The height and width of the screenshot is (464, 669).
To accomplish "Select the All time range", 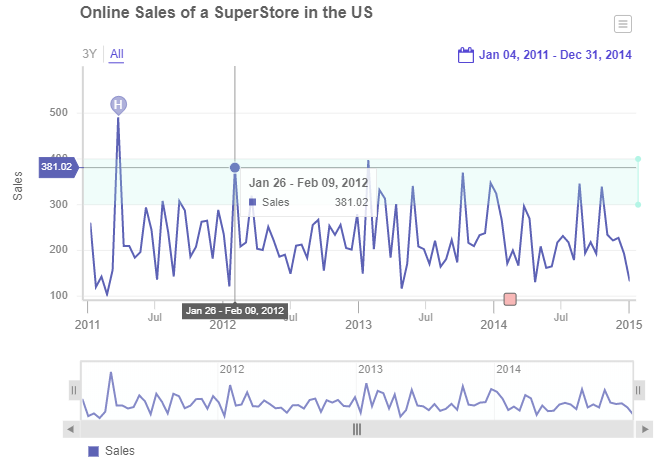I will pyautogui.click(x=117, y=54).
